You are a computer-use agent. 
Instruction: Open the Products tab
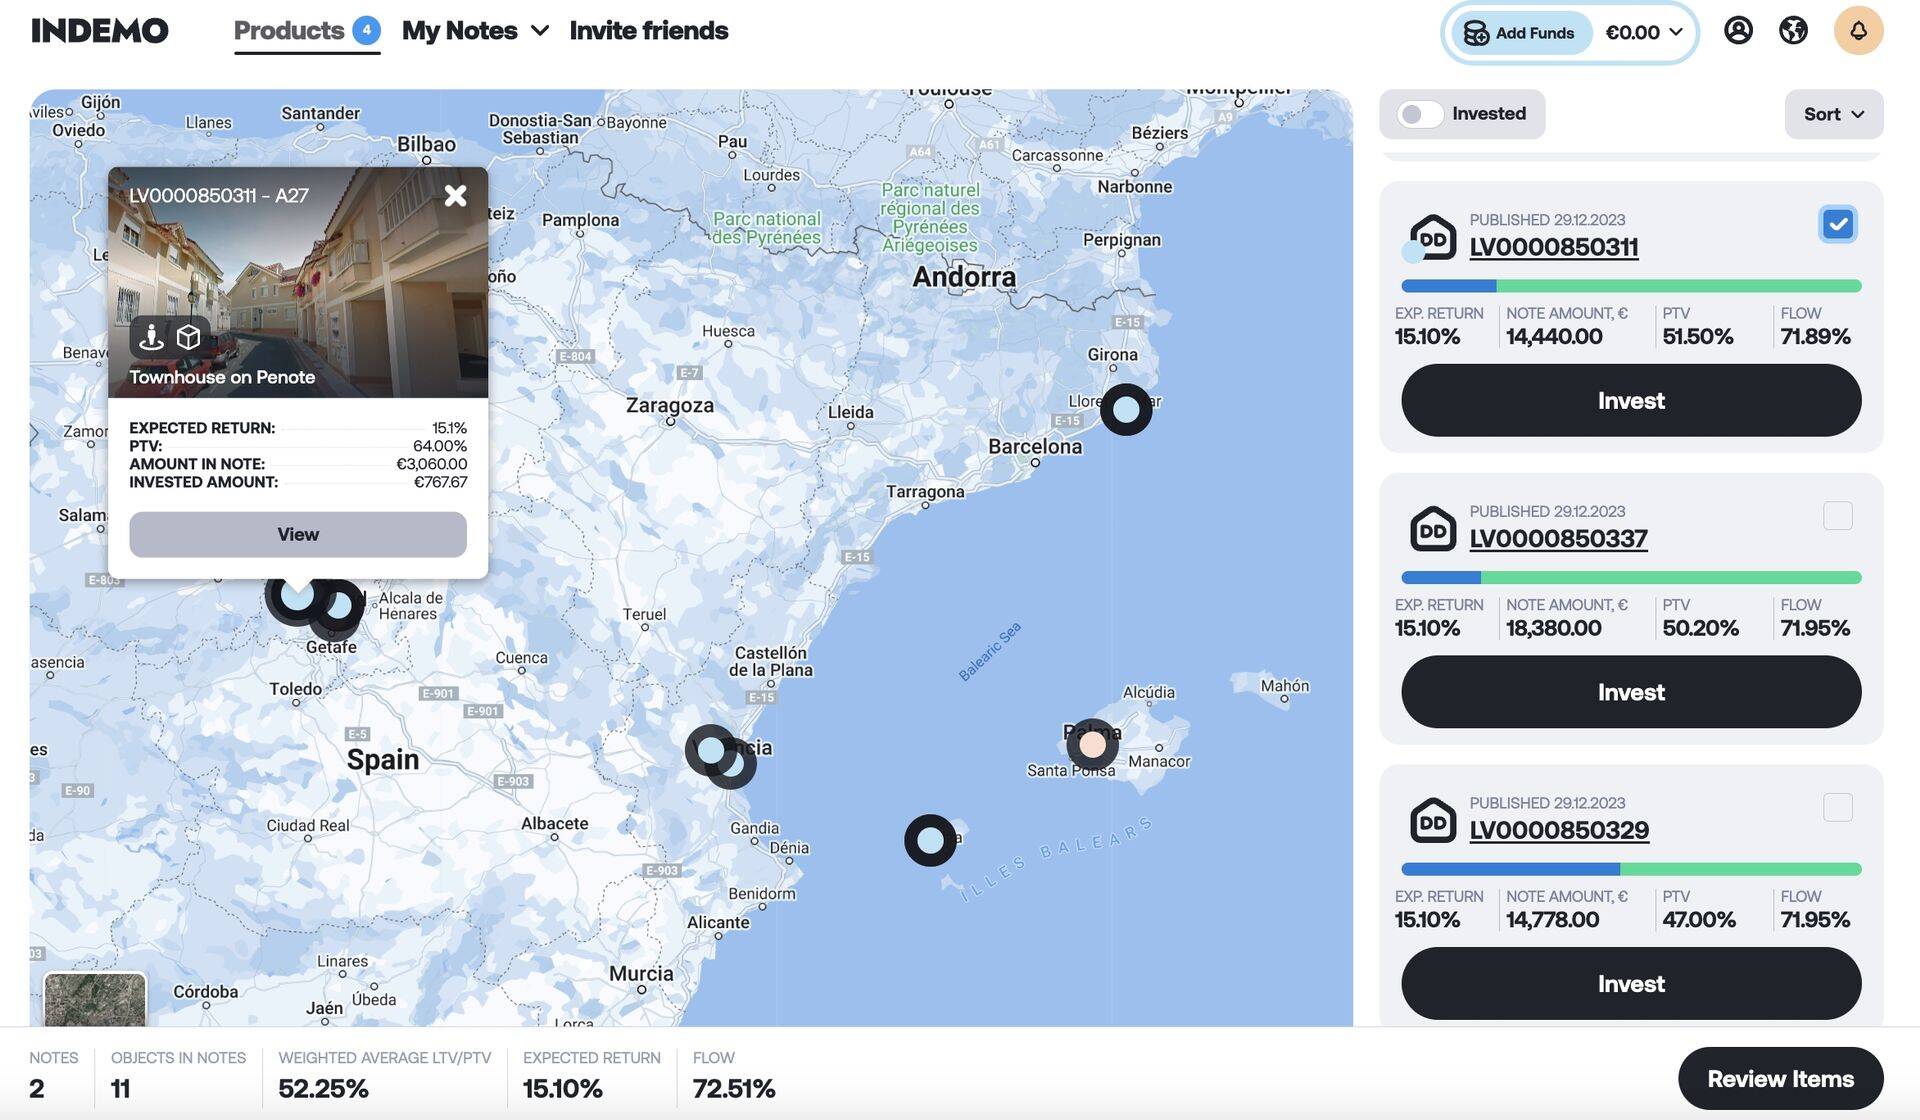pyautogui.click(x=289, y=31)
